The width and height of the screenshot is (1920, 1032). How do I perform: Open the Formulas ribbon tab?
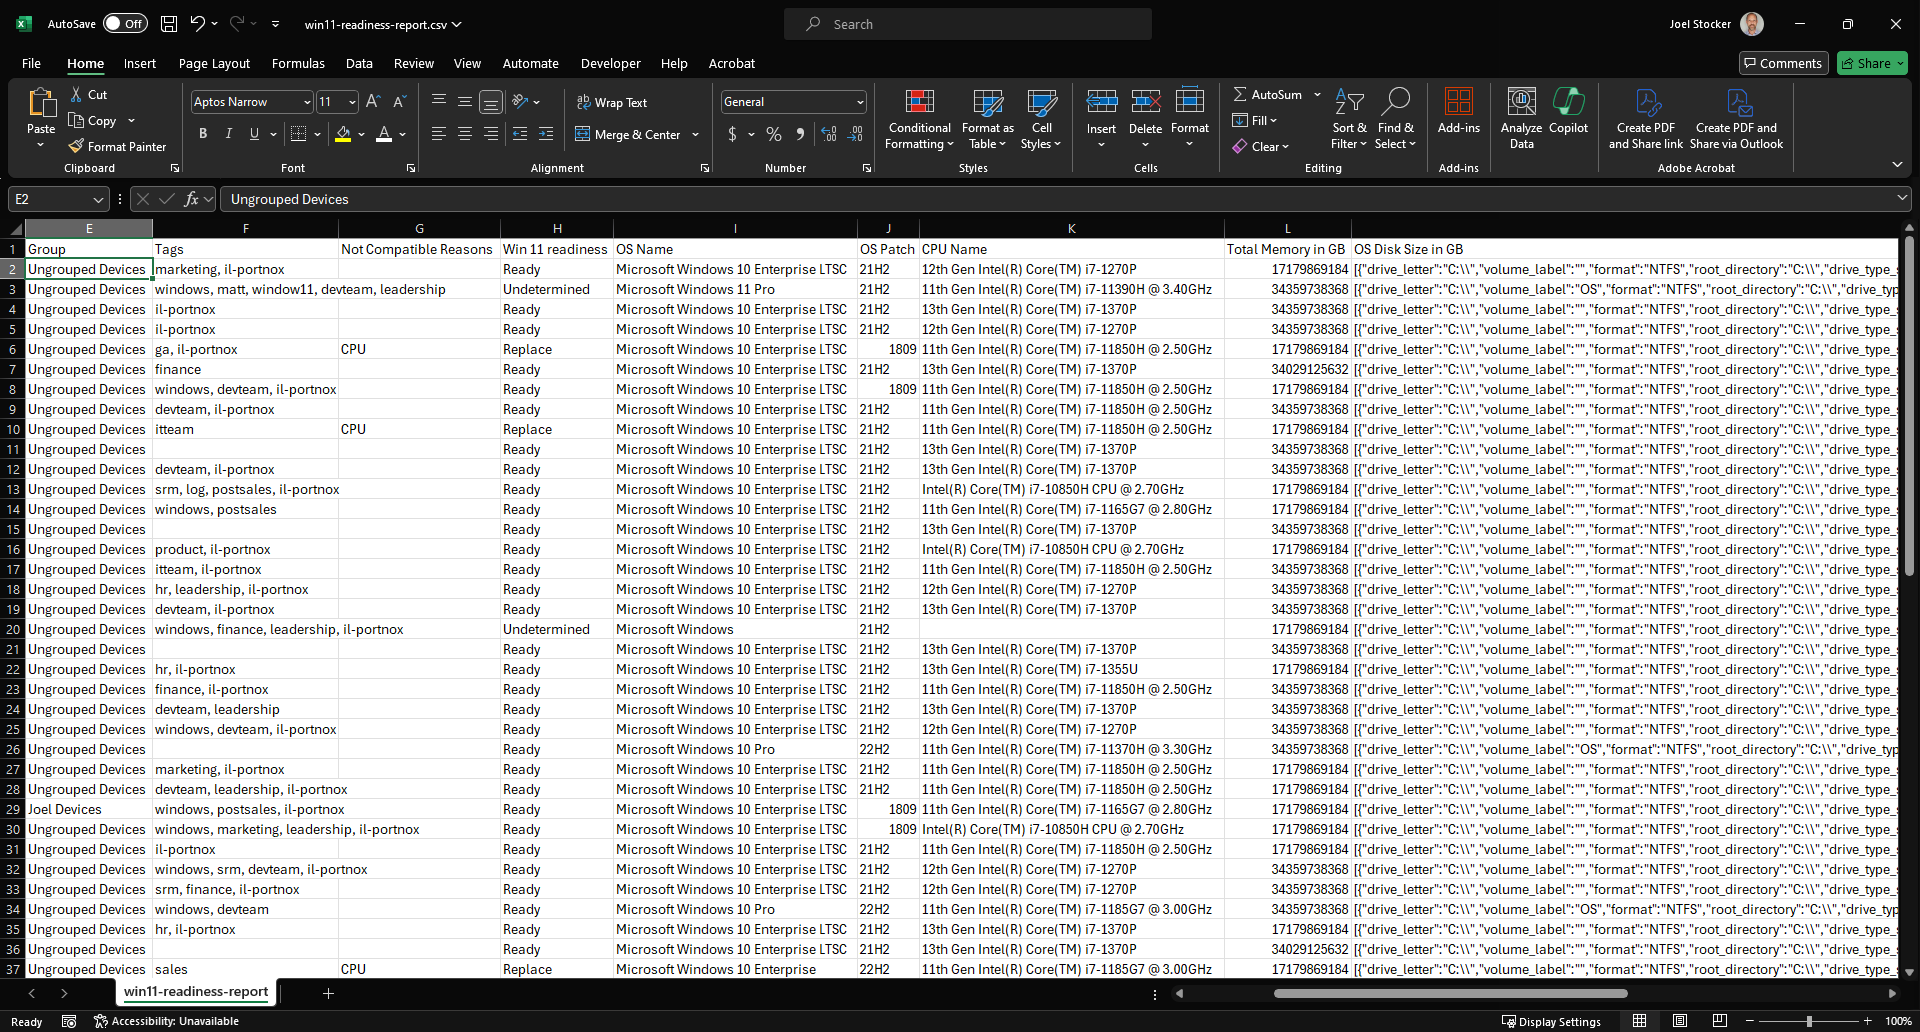298,63
